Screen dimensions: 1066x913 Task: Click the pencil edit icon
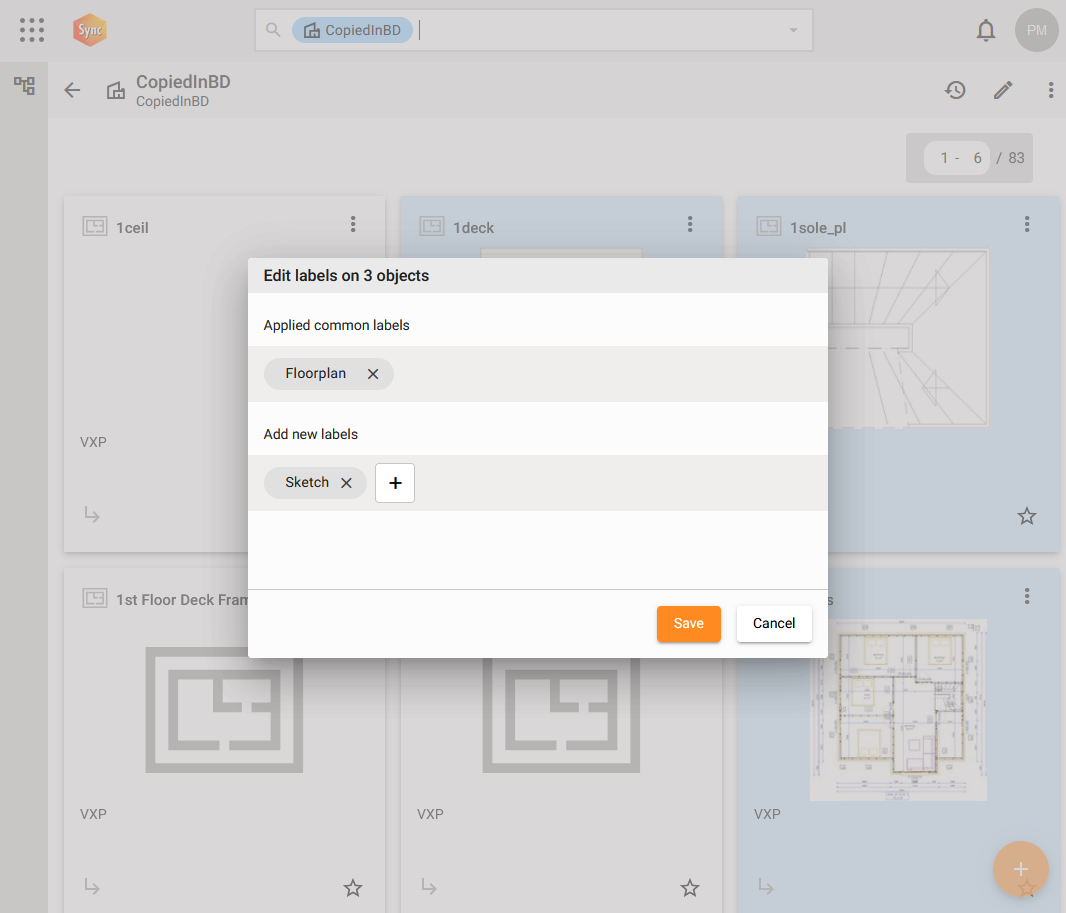[x=1003, y=90]
